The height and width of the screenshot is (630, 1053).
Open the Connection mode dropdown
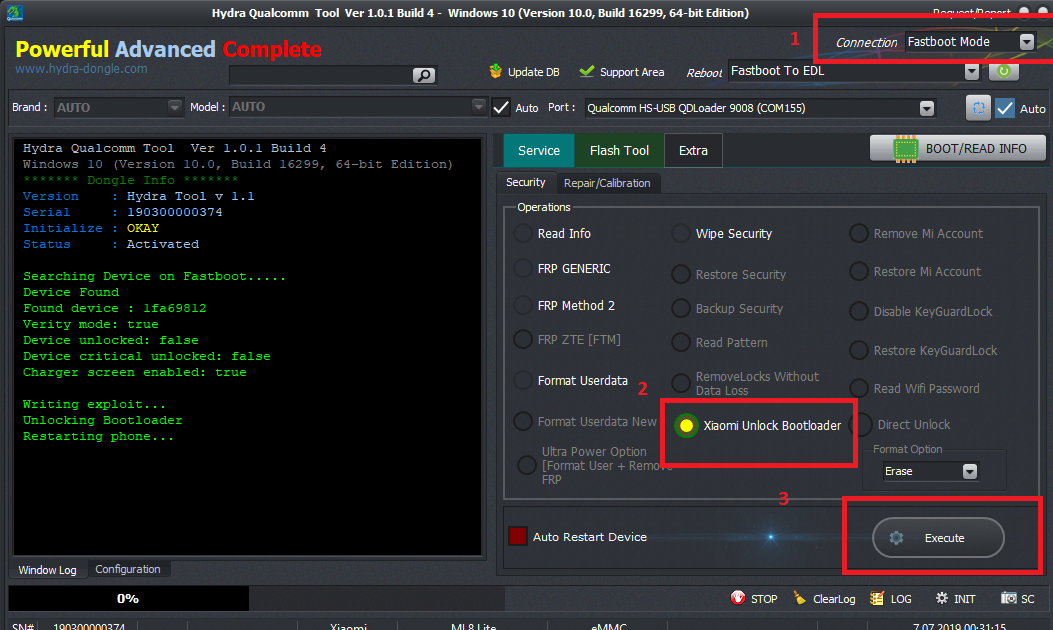1026,42
